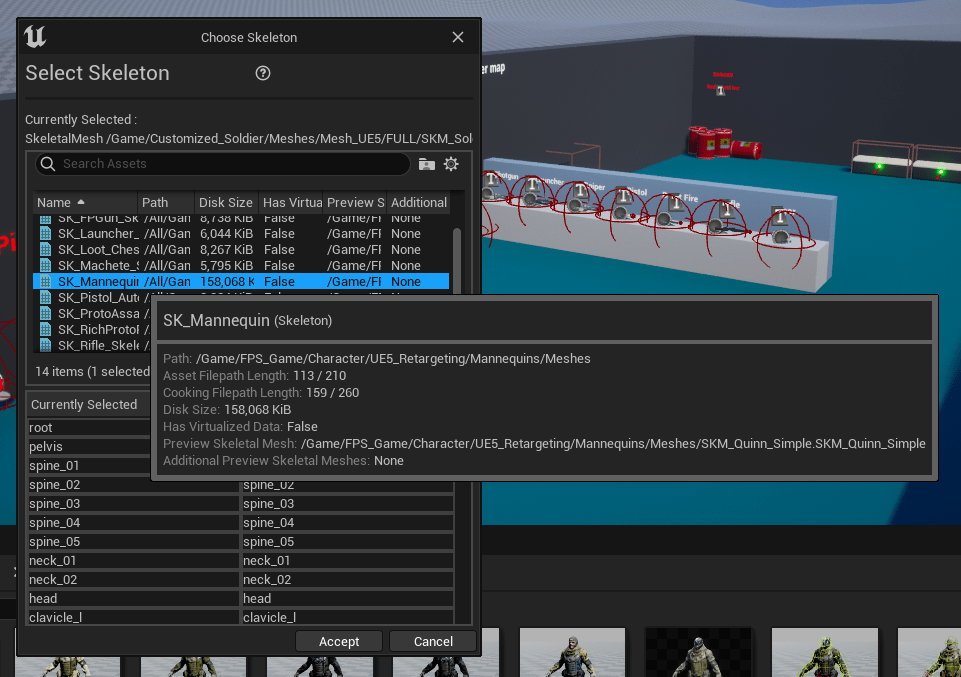The image size is (961, 677).
Task: Click the Additional column header
Action: point(418,203)
